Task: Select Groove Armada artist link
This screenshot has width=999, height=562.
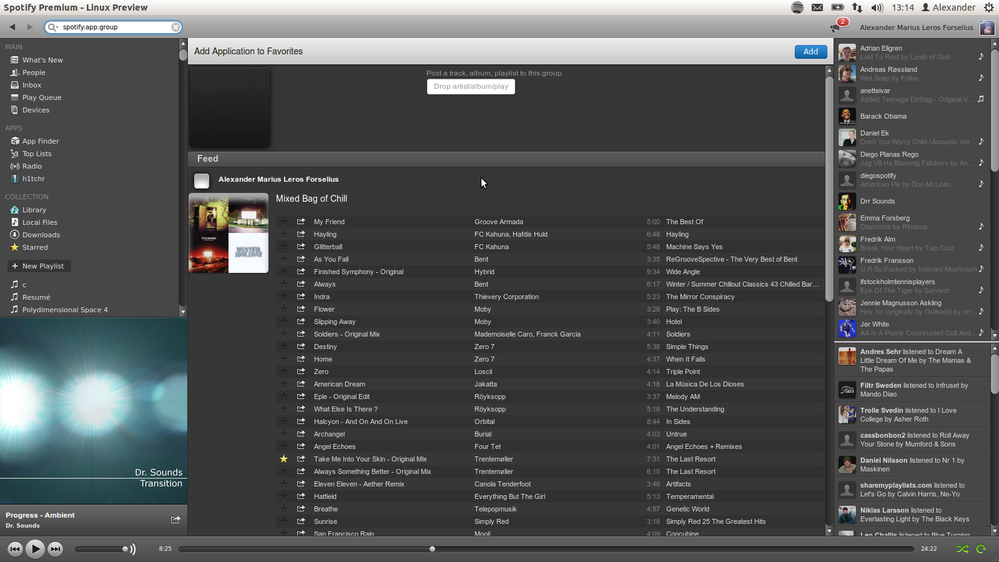Action: [498, 222]
